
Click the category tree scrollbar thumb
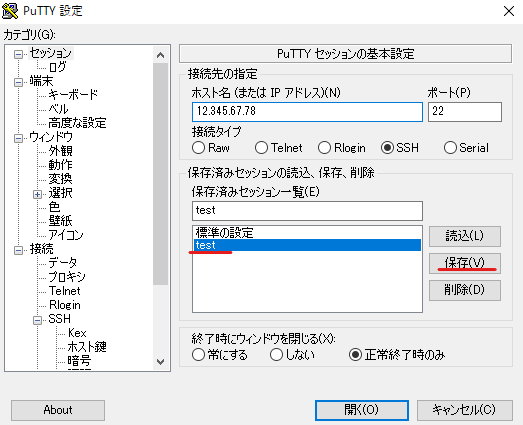tap(160, 174)
